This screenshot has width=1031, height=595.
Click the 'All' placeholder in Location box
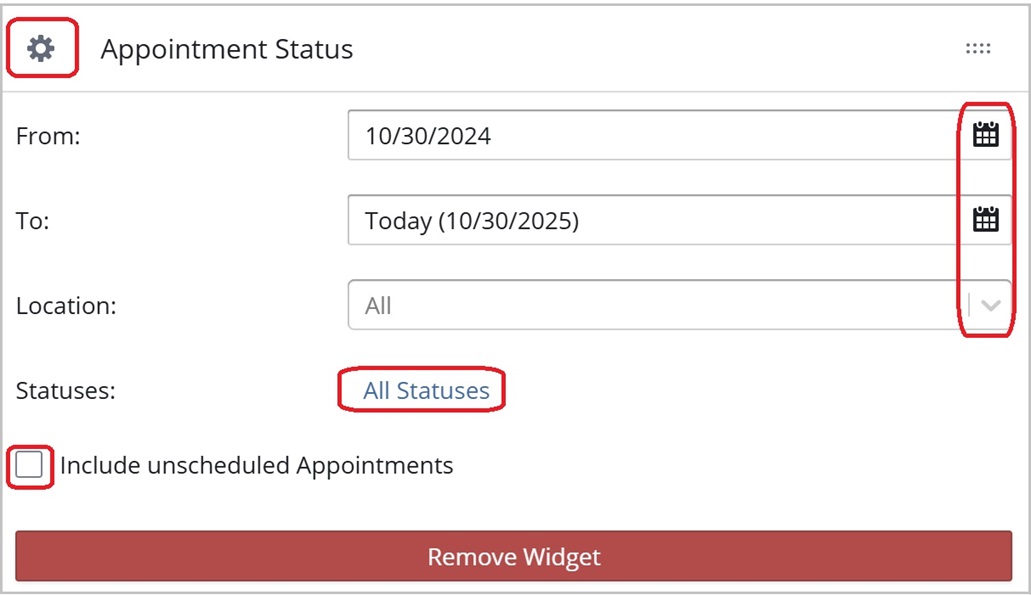click(x=378, y=306)
